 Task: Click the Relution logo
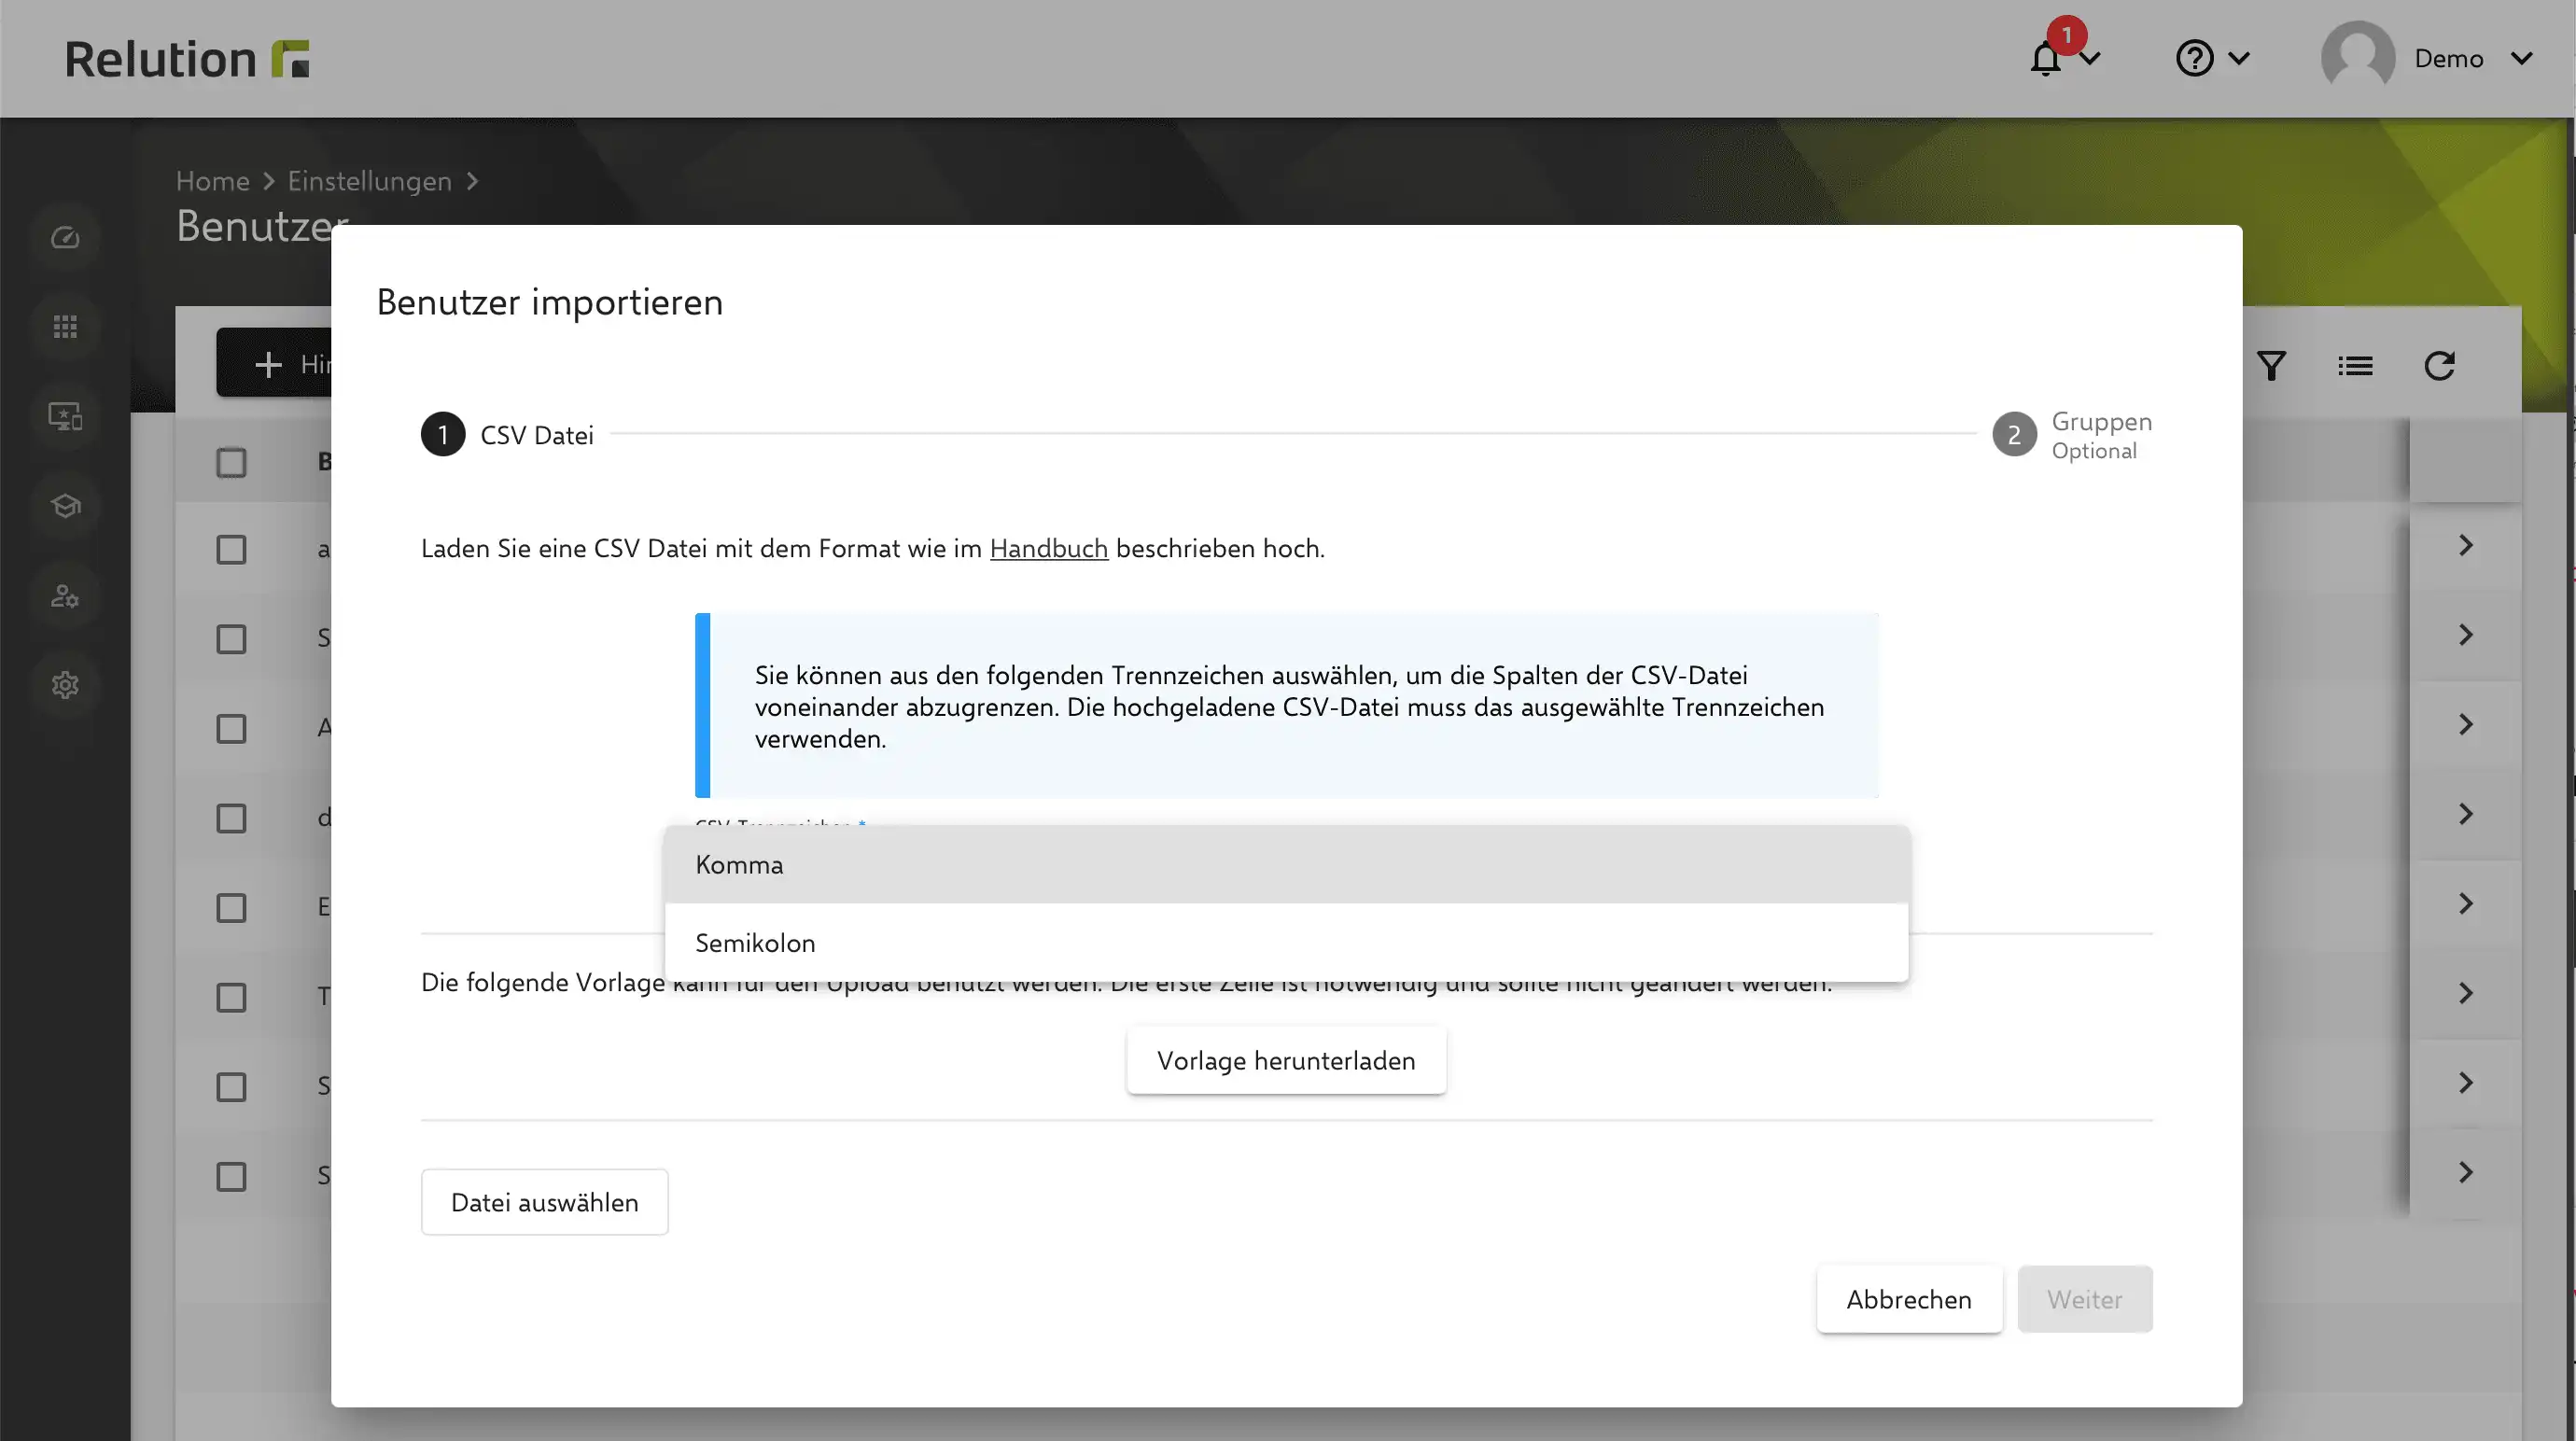point(187,59)
